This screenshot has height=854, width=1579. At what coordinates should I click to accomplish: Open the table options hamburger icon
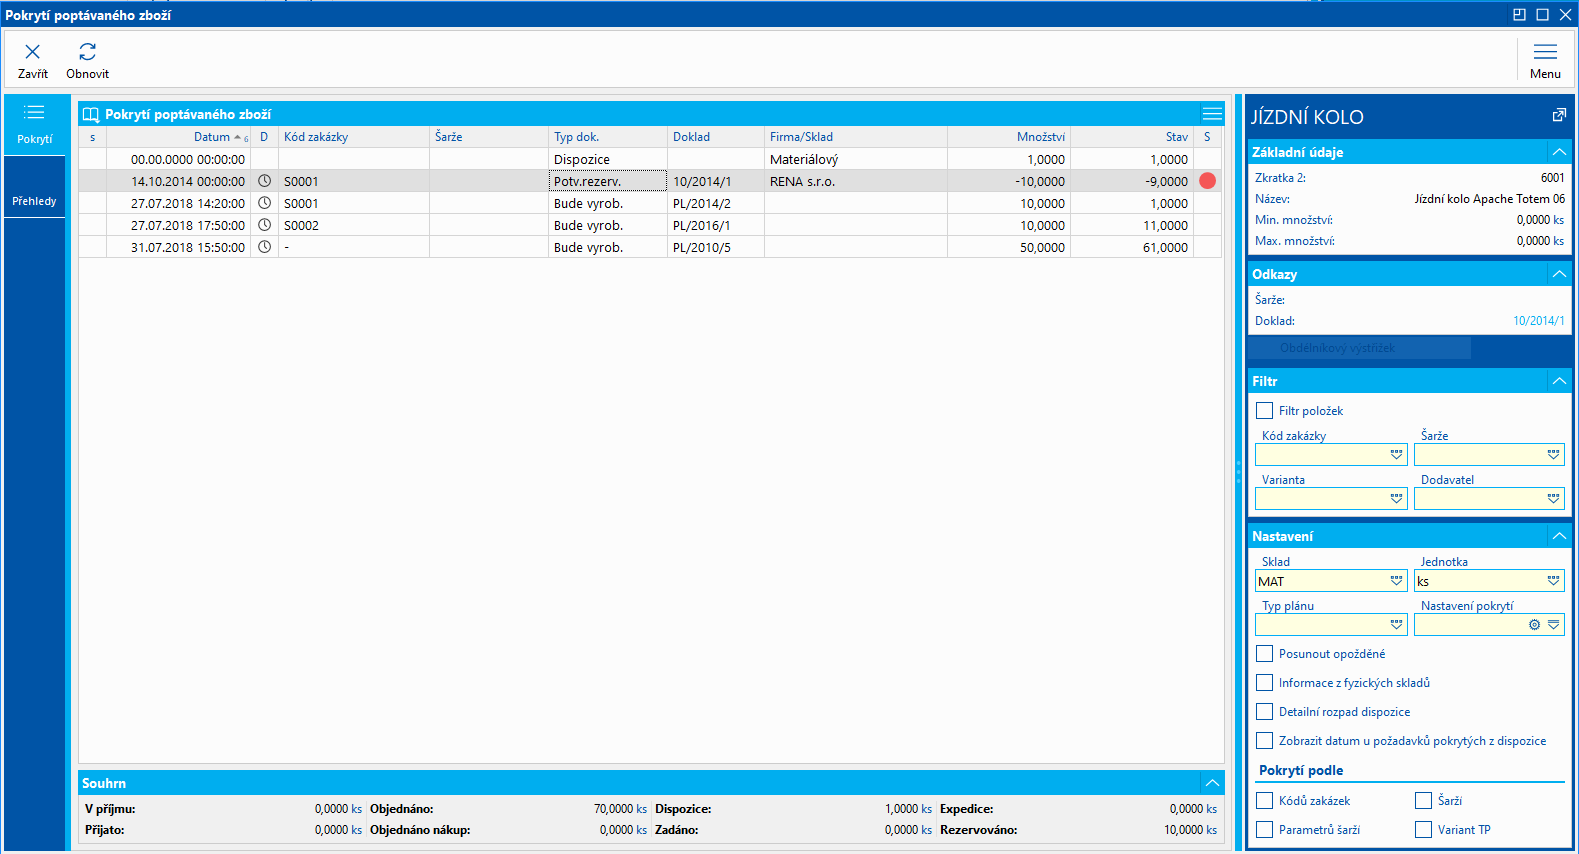(x=1212, y=114)
